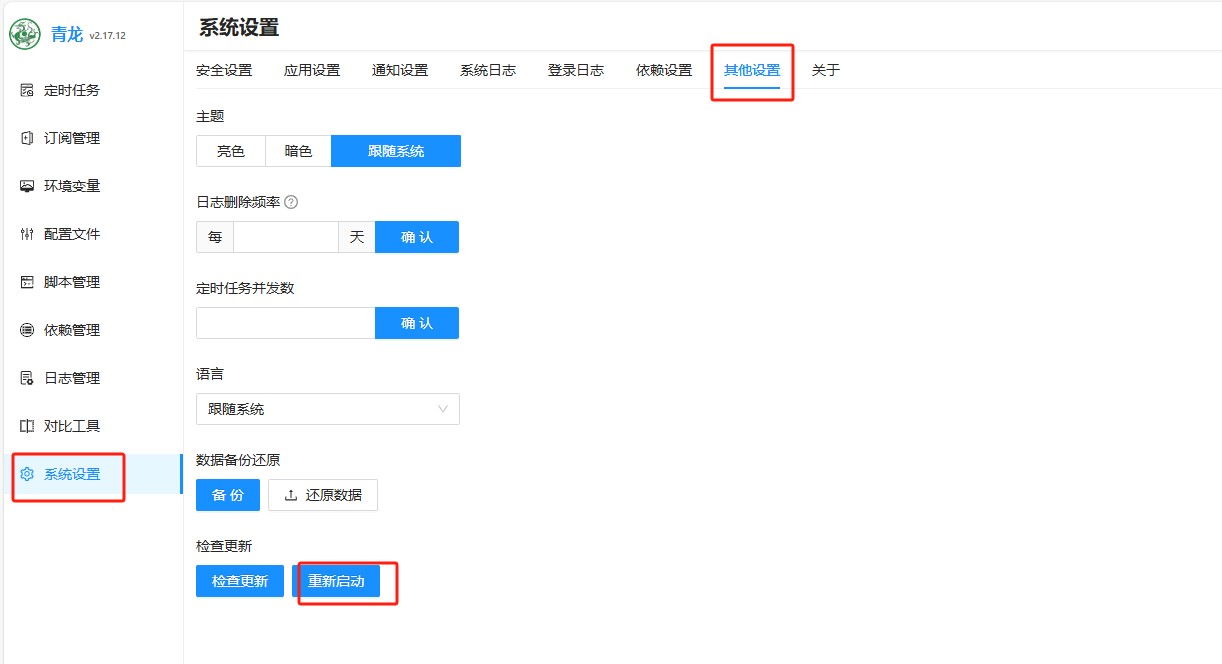This screenshot has width=1222, height=664.
Task: Switch to the 登录日志 tab
Action: [576, 70]
